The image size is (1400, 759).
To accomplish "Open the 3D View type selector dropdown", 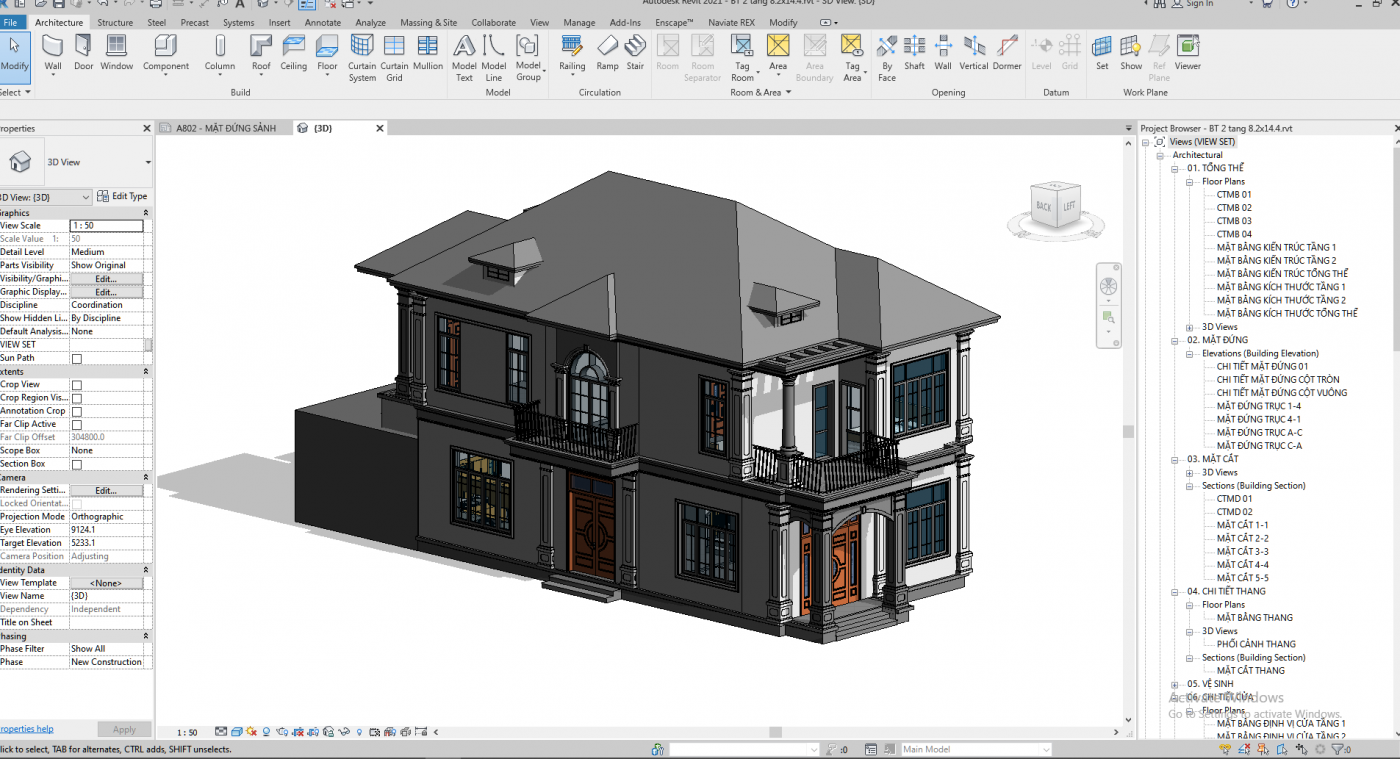I will coord(148,162).
